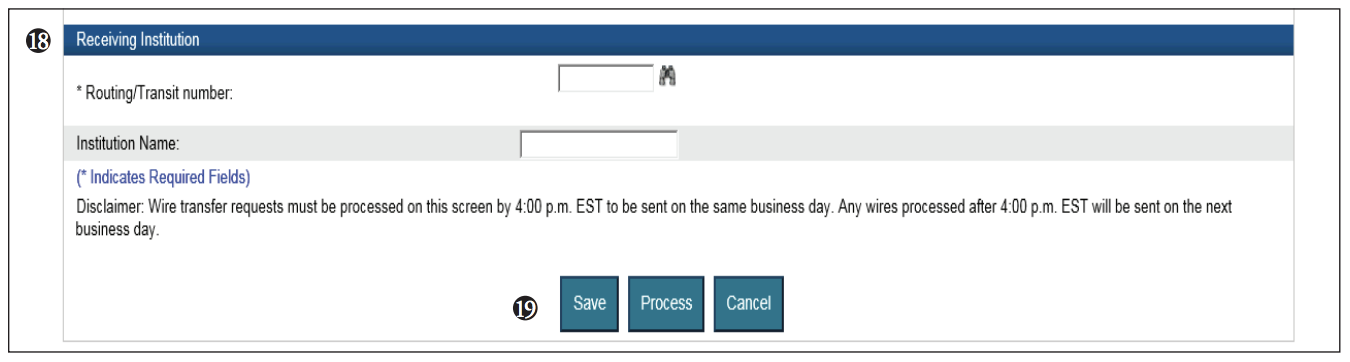Save the wire transfer request
Viewport: 1350px width, 362px height.
[590, 303]
